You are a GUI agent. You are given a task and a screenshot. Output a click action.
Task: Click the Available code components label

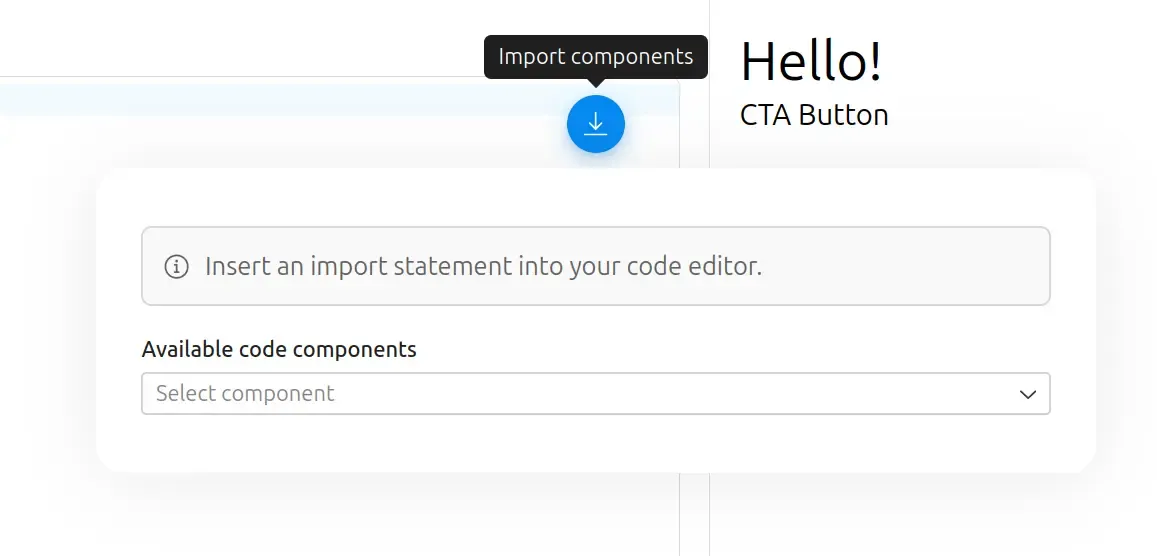point(279,349)
